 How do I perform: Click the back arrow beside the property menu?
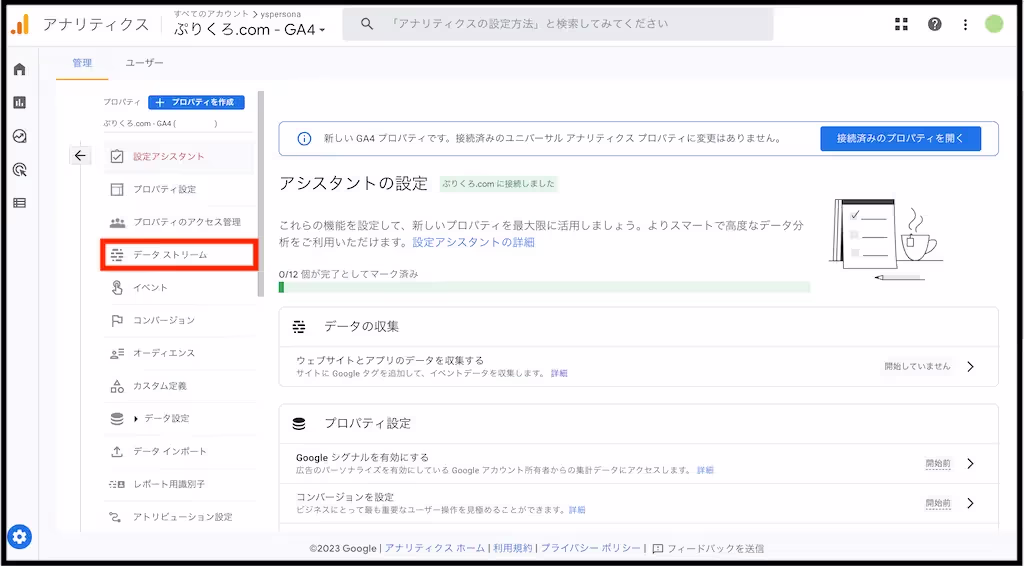click(80, 155)
